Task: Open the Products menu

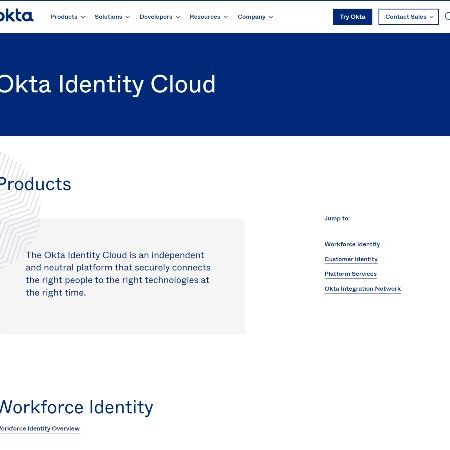Action: coord(64,17)
